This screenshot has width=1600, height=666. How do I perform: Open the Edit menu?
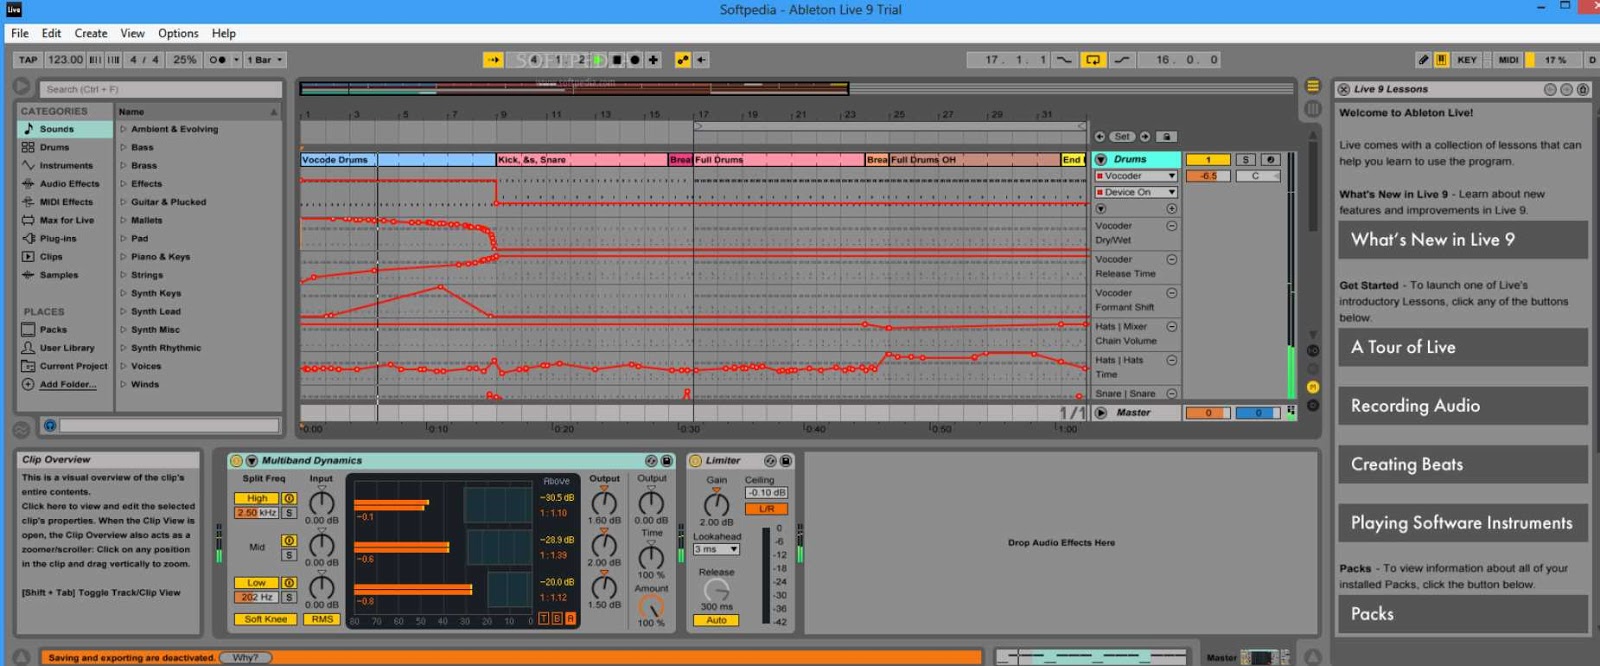(x=51, y=33)
